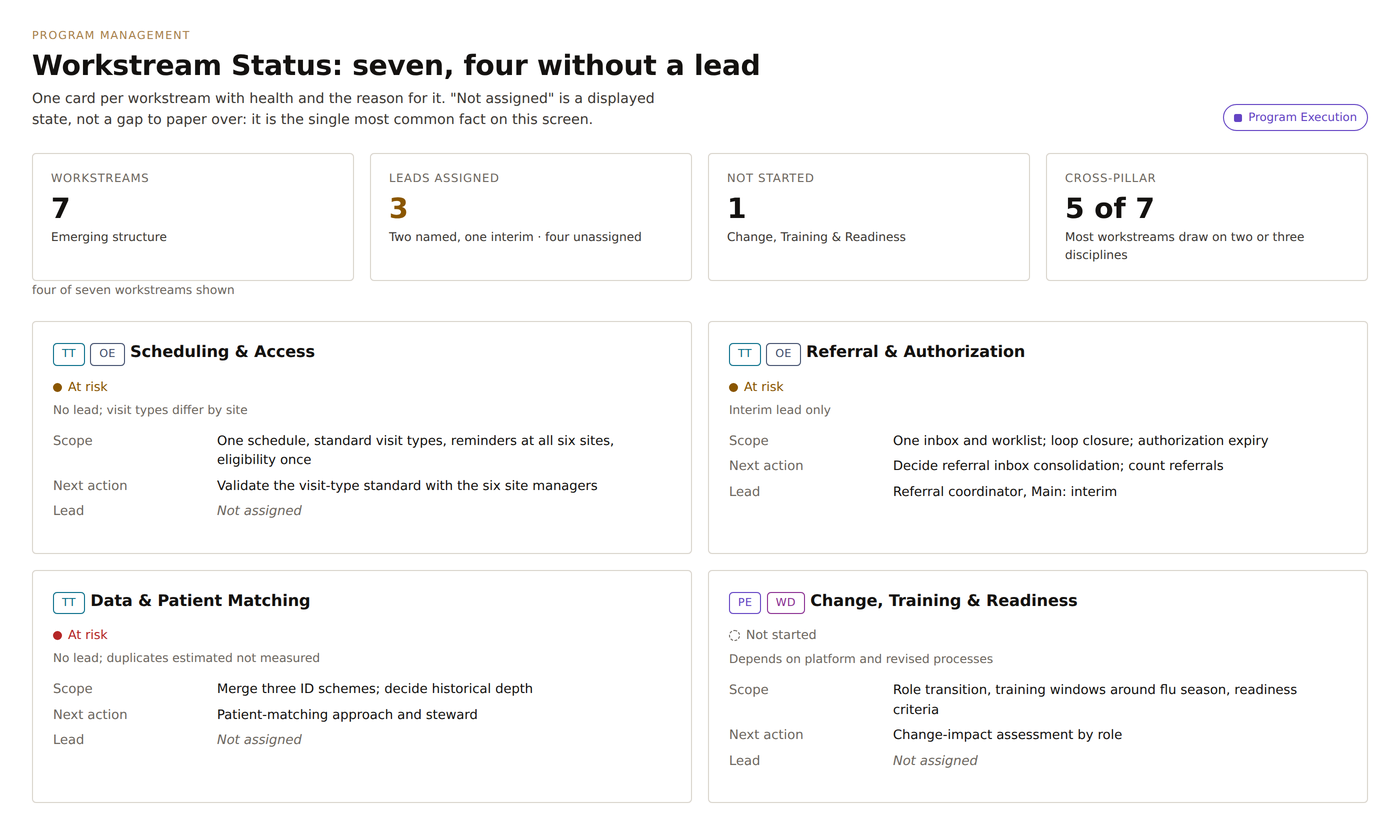
Task: Click 'Interim lead only' reason text
Action: pos(780,410)
